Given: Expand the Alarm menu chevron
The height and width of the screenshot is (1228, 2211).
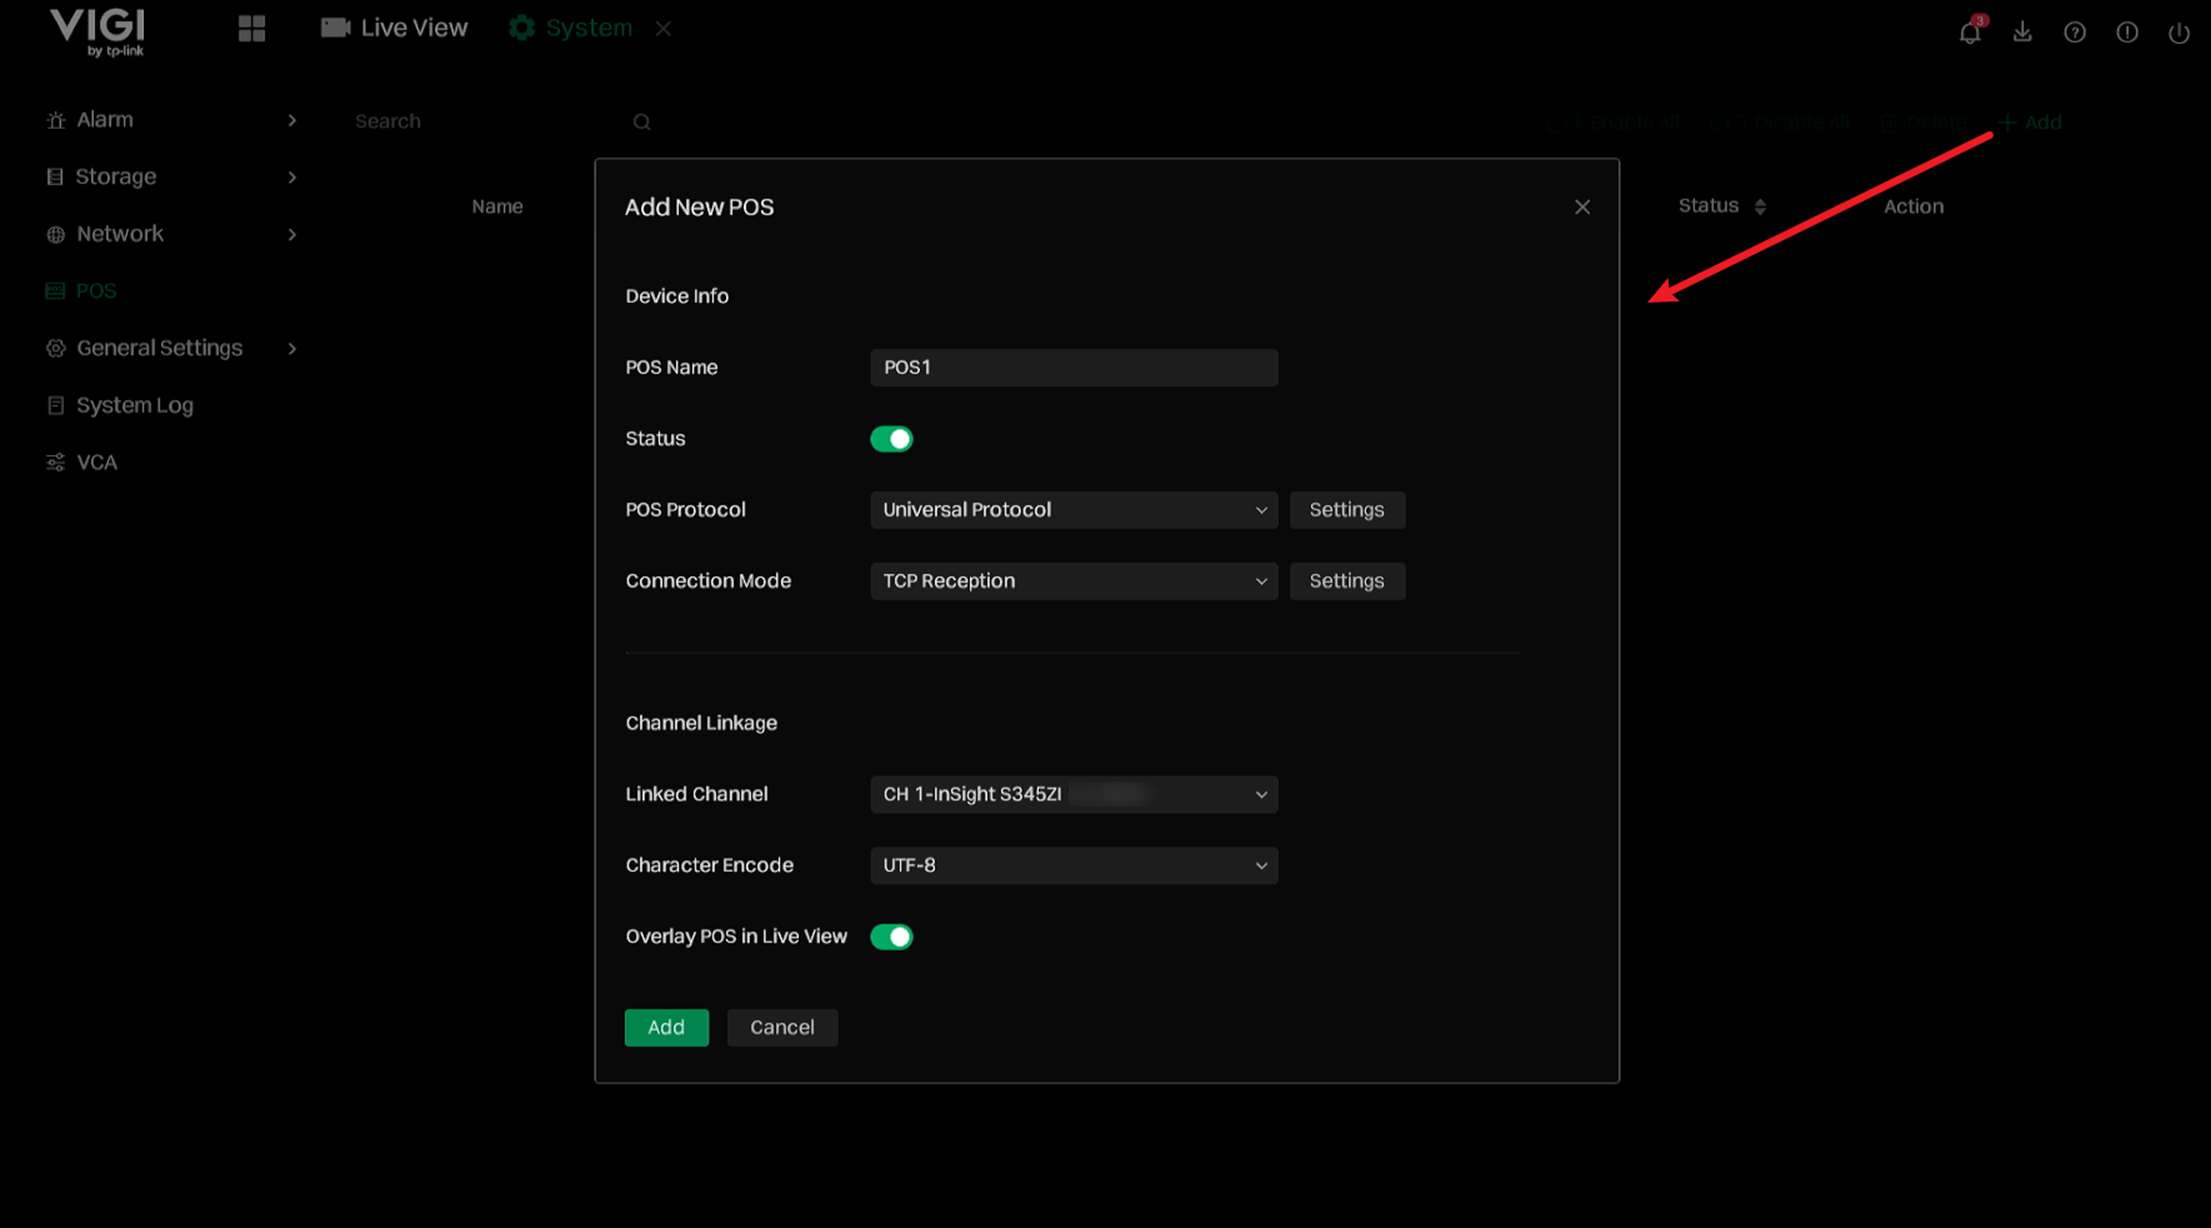Looking at the screenshot, I should (292, 120).
